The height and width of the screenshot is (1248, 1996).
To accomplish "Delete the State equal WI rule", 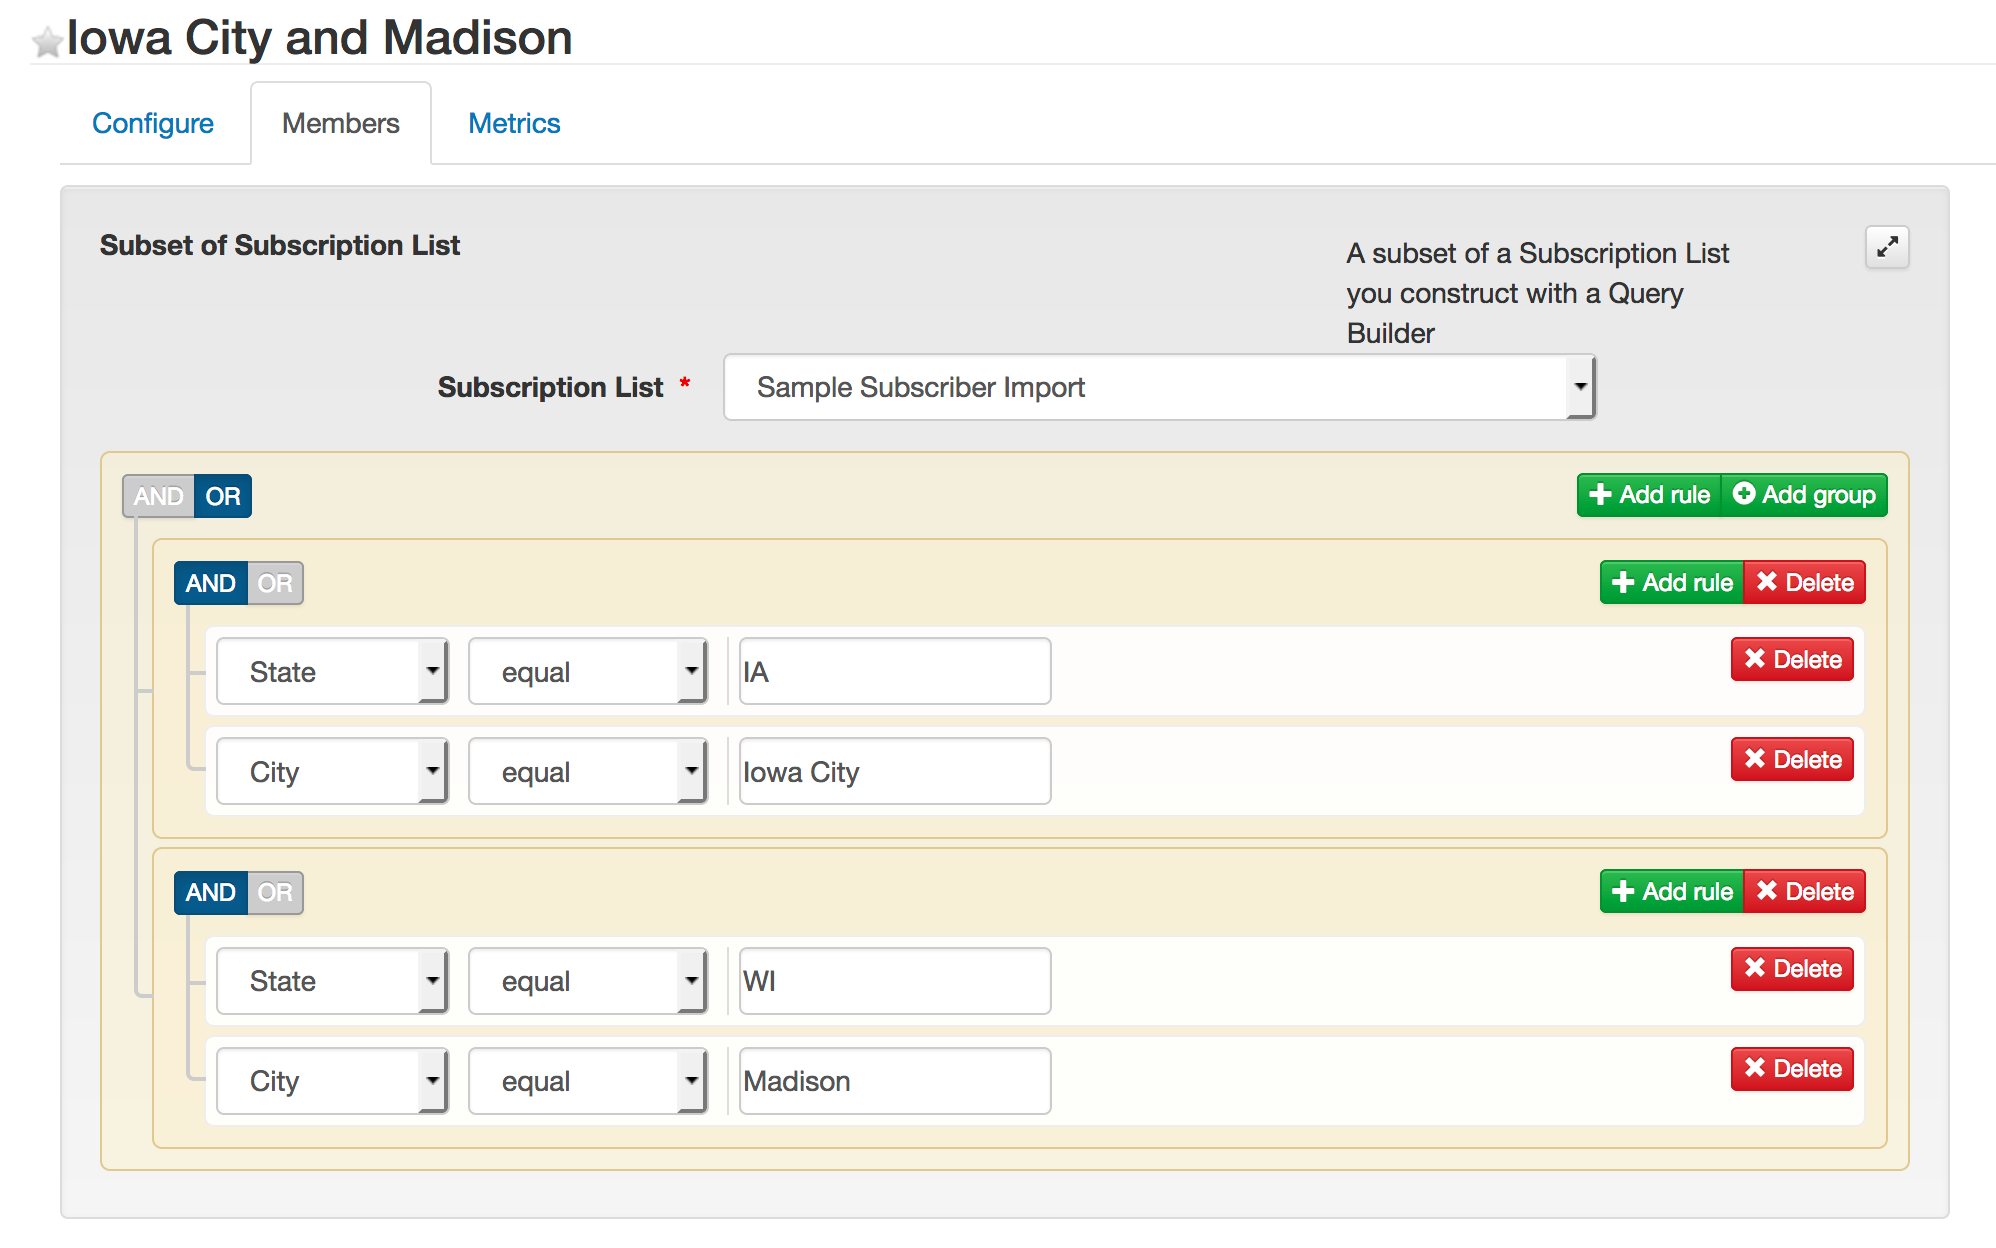I will tap(1792, 969).
